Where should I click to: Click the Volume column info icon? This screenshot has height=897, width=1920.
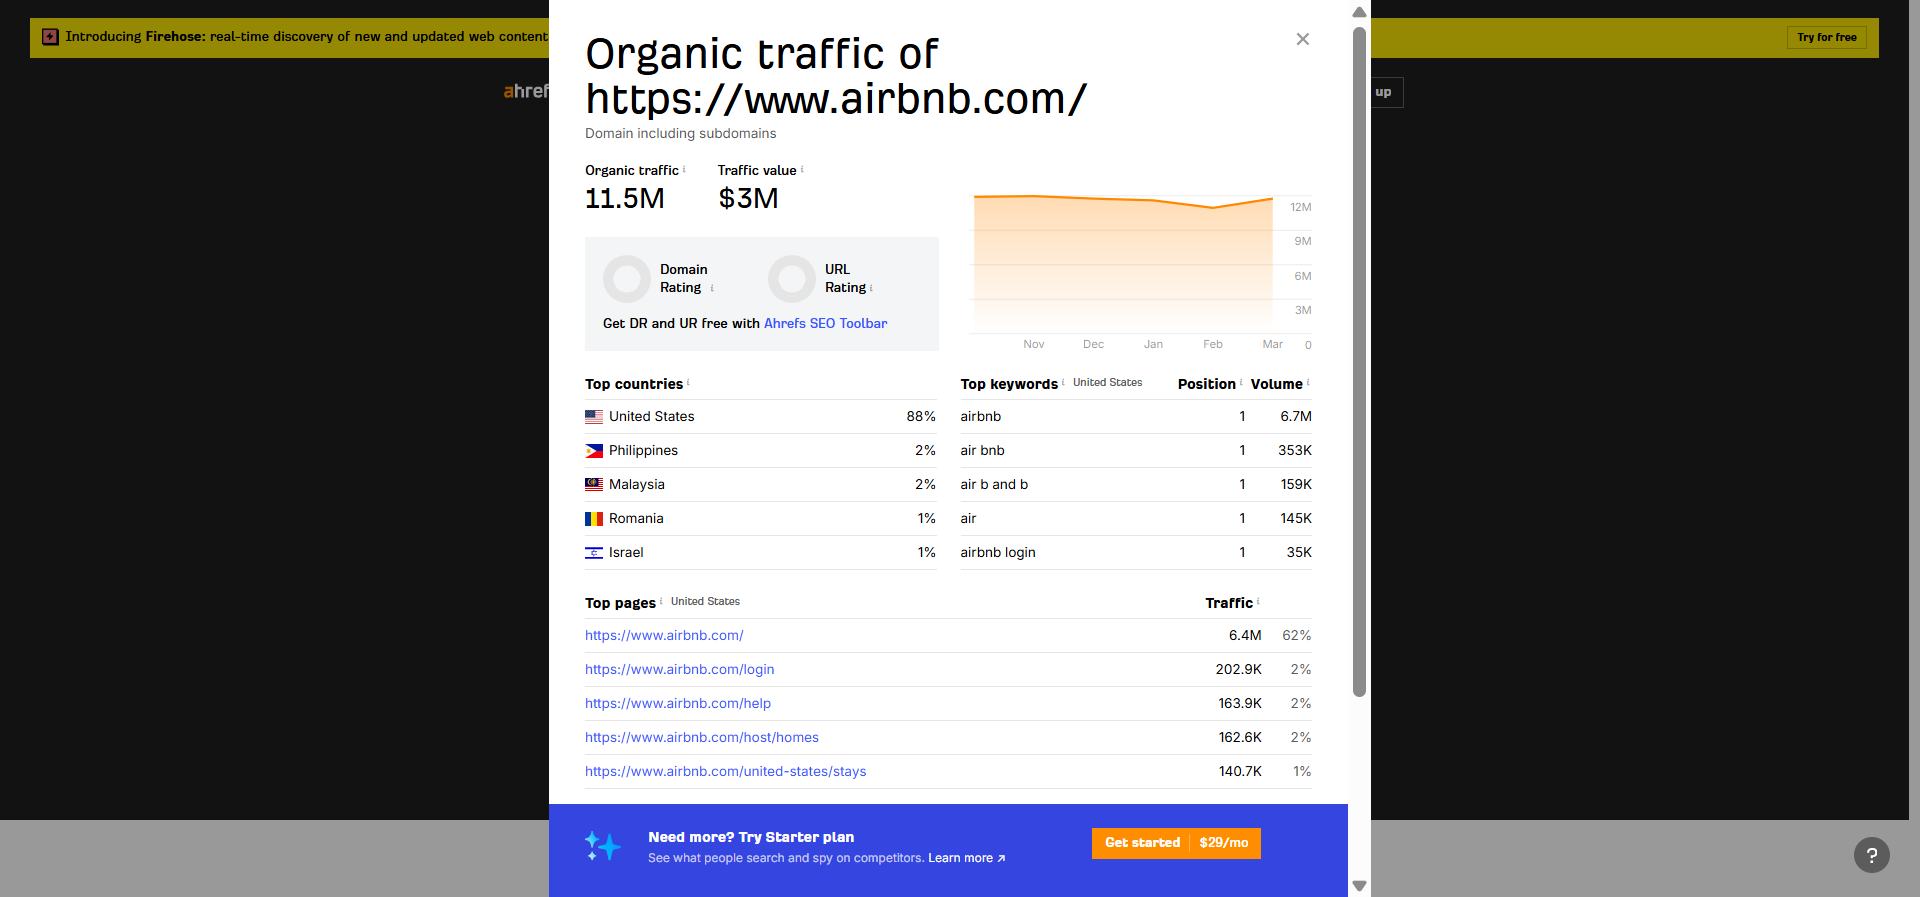1308,382
